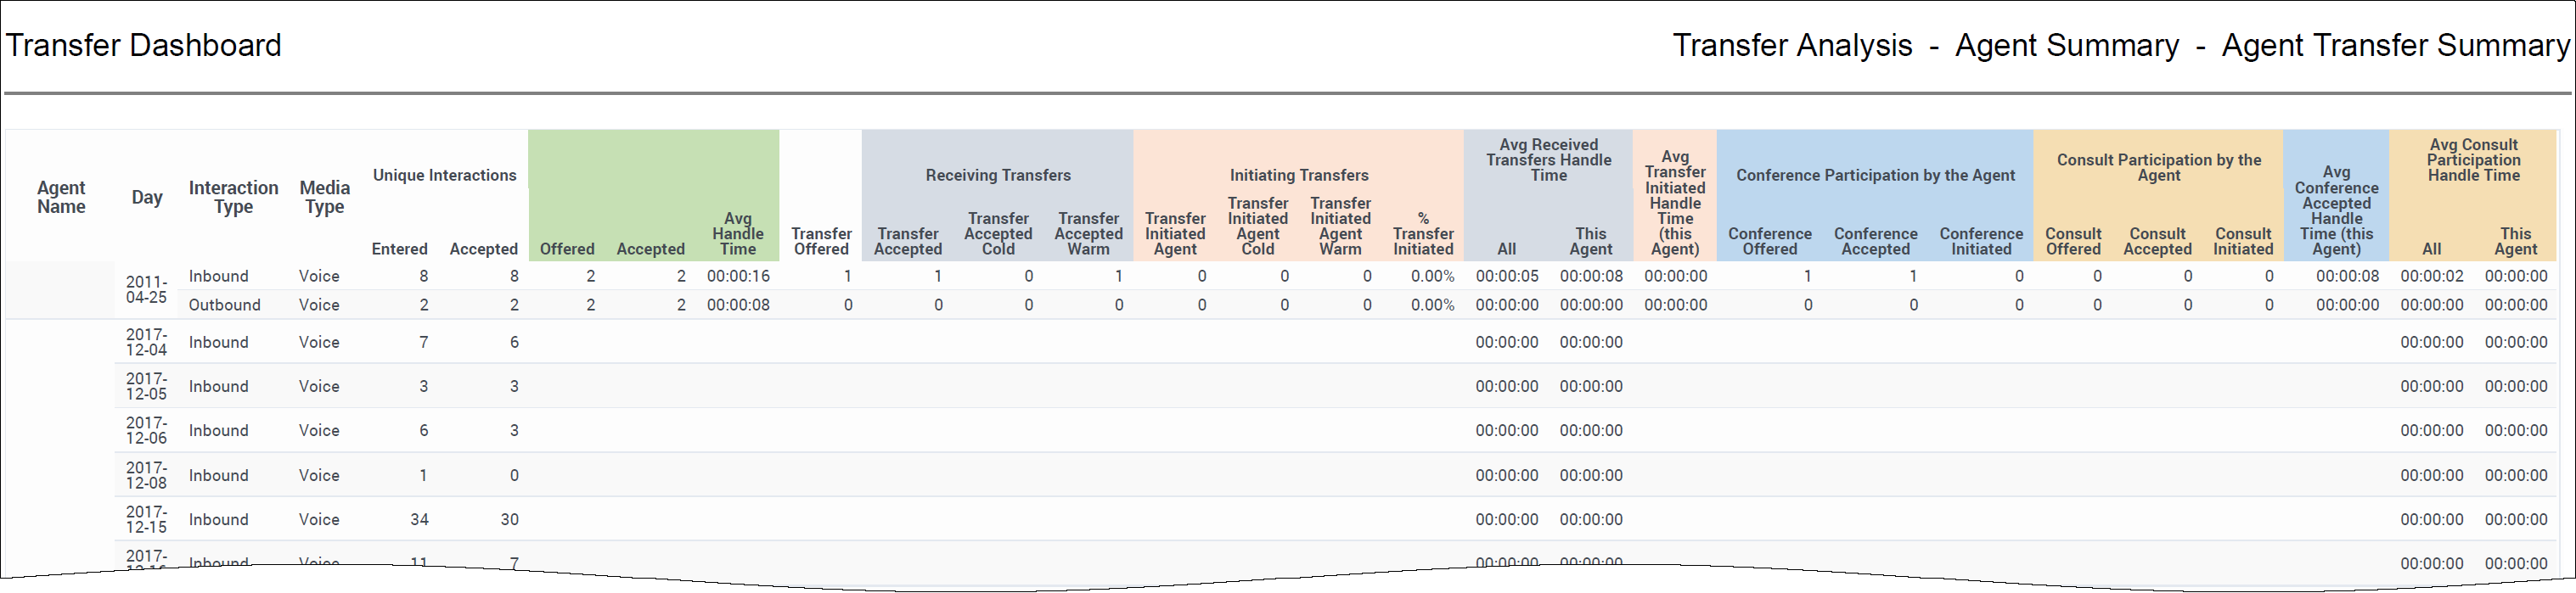Image resolution: width=2576 pixels, height=593 pixels.
Task: Click the day cell "2017-12-05"
Action: pyautogui.click(x=146, y=386)
